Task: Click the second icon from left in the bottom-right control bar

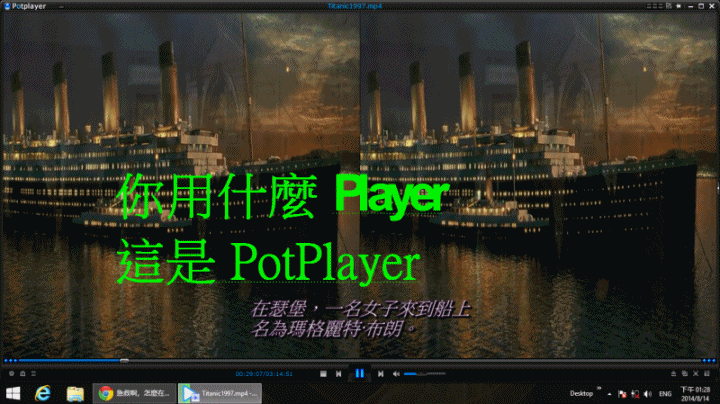Action: (x=685, y=374)
